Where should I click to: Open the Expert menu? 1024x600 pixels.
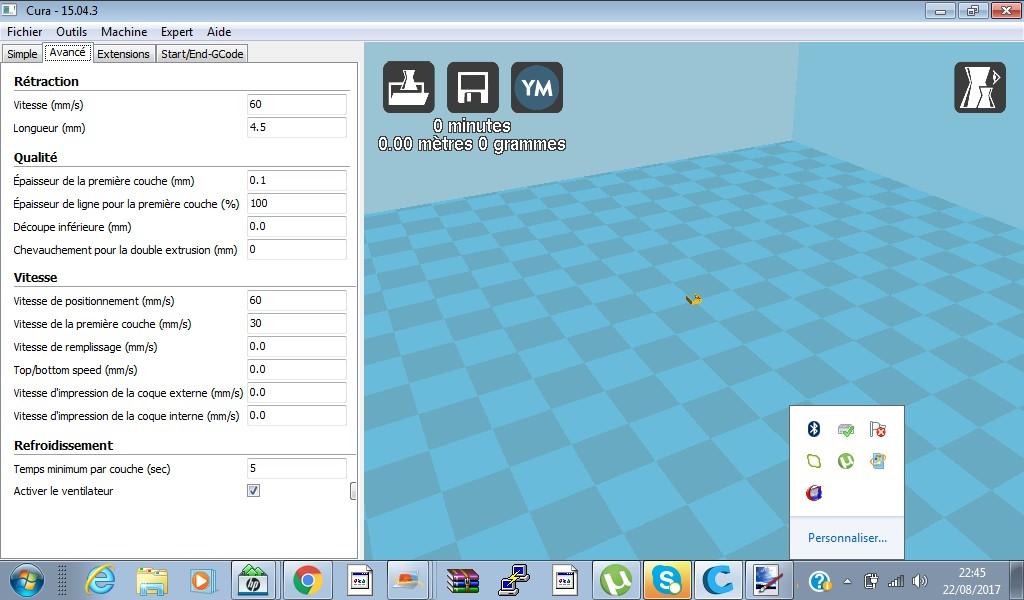[177, 32]
